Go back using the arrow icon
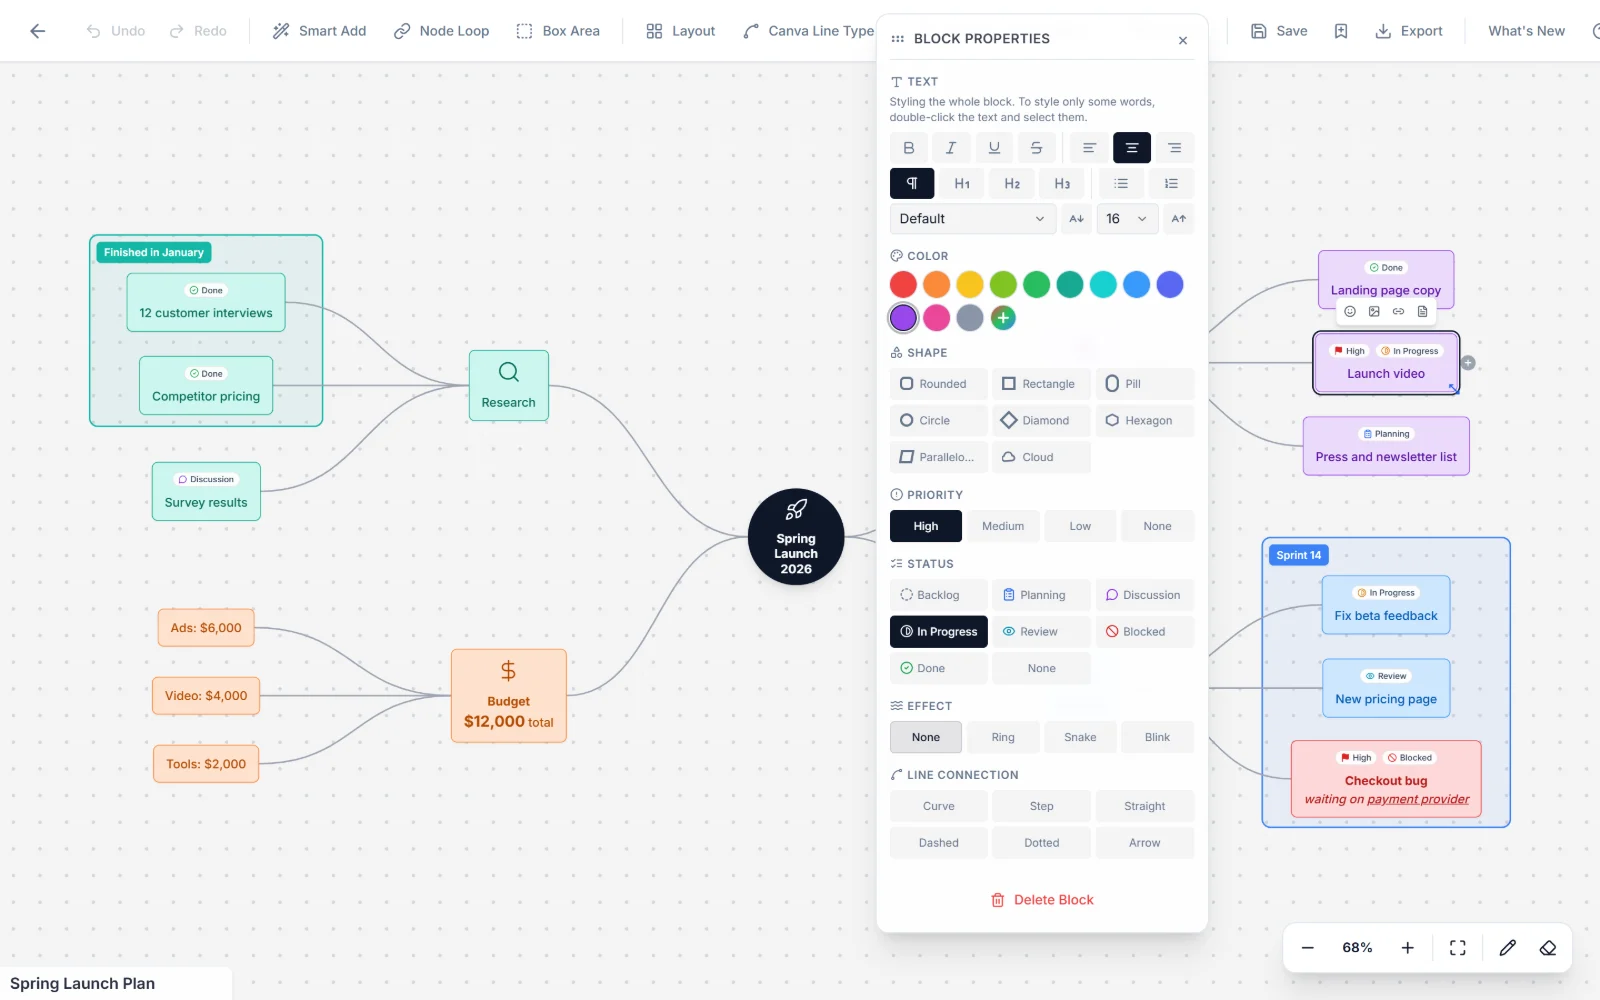Viewport: 1600px width, 1000px height. 38,31
